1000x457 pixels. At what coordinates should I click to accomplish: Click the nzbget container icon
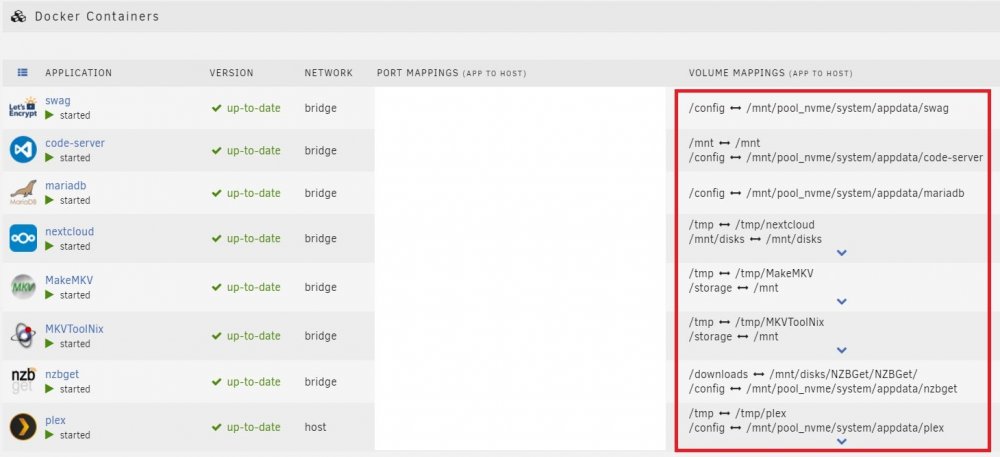pos(23,381)
